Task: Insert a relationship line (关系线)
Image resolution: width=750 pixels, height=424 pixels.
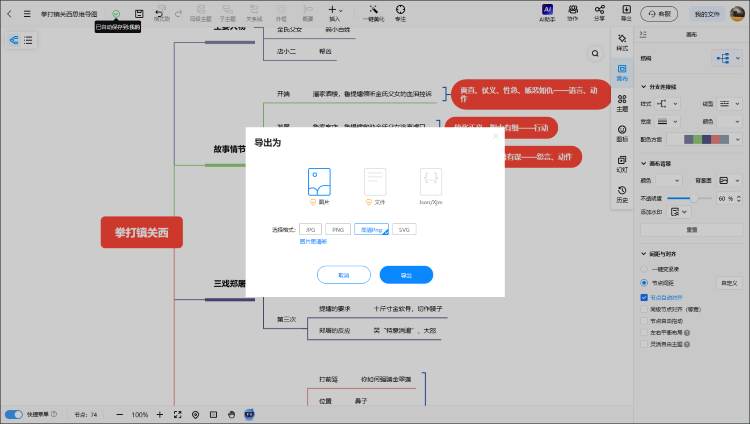Action: pyautogui.click(x=254, y=13)
